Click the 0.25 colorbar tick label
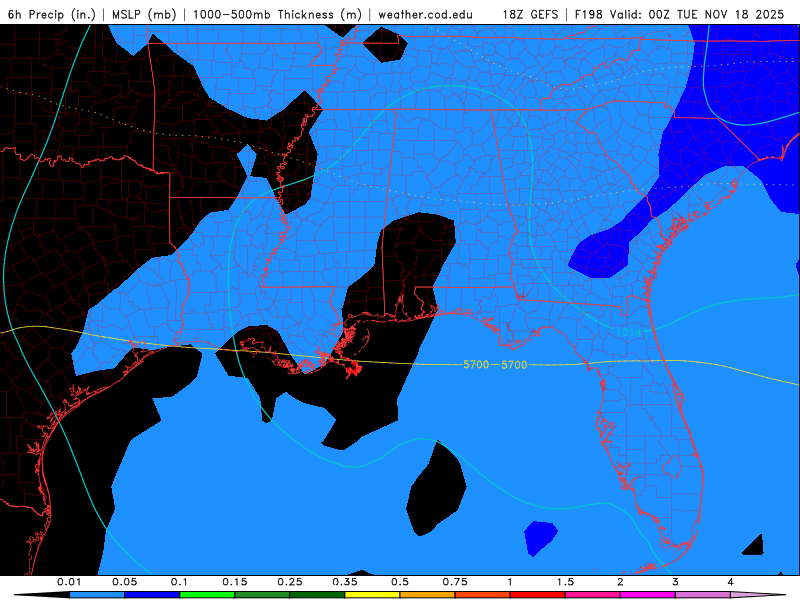This screenshot has height=600, width=800. point(290,582)
